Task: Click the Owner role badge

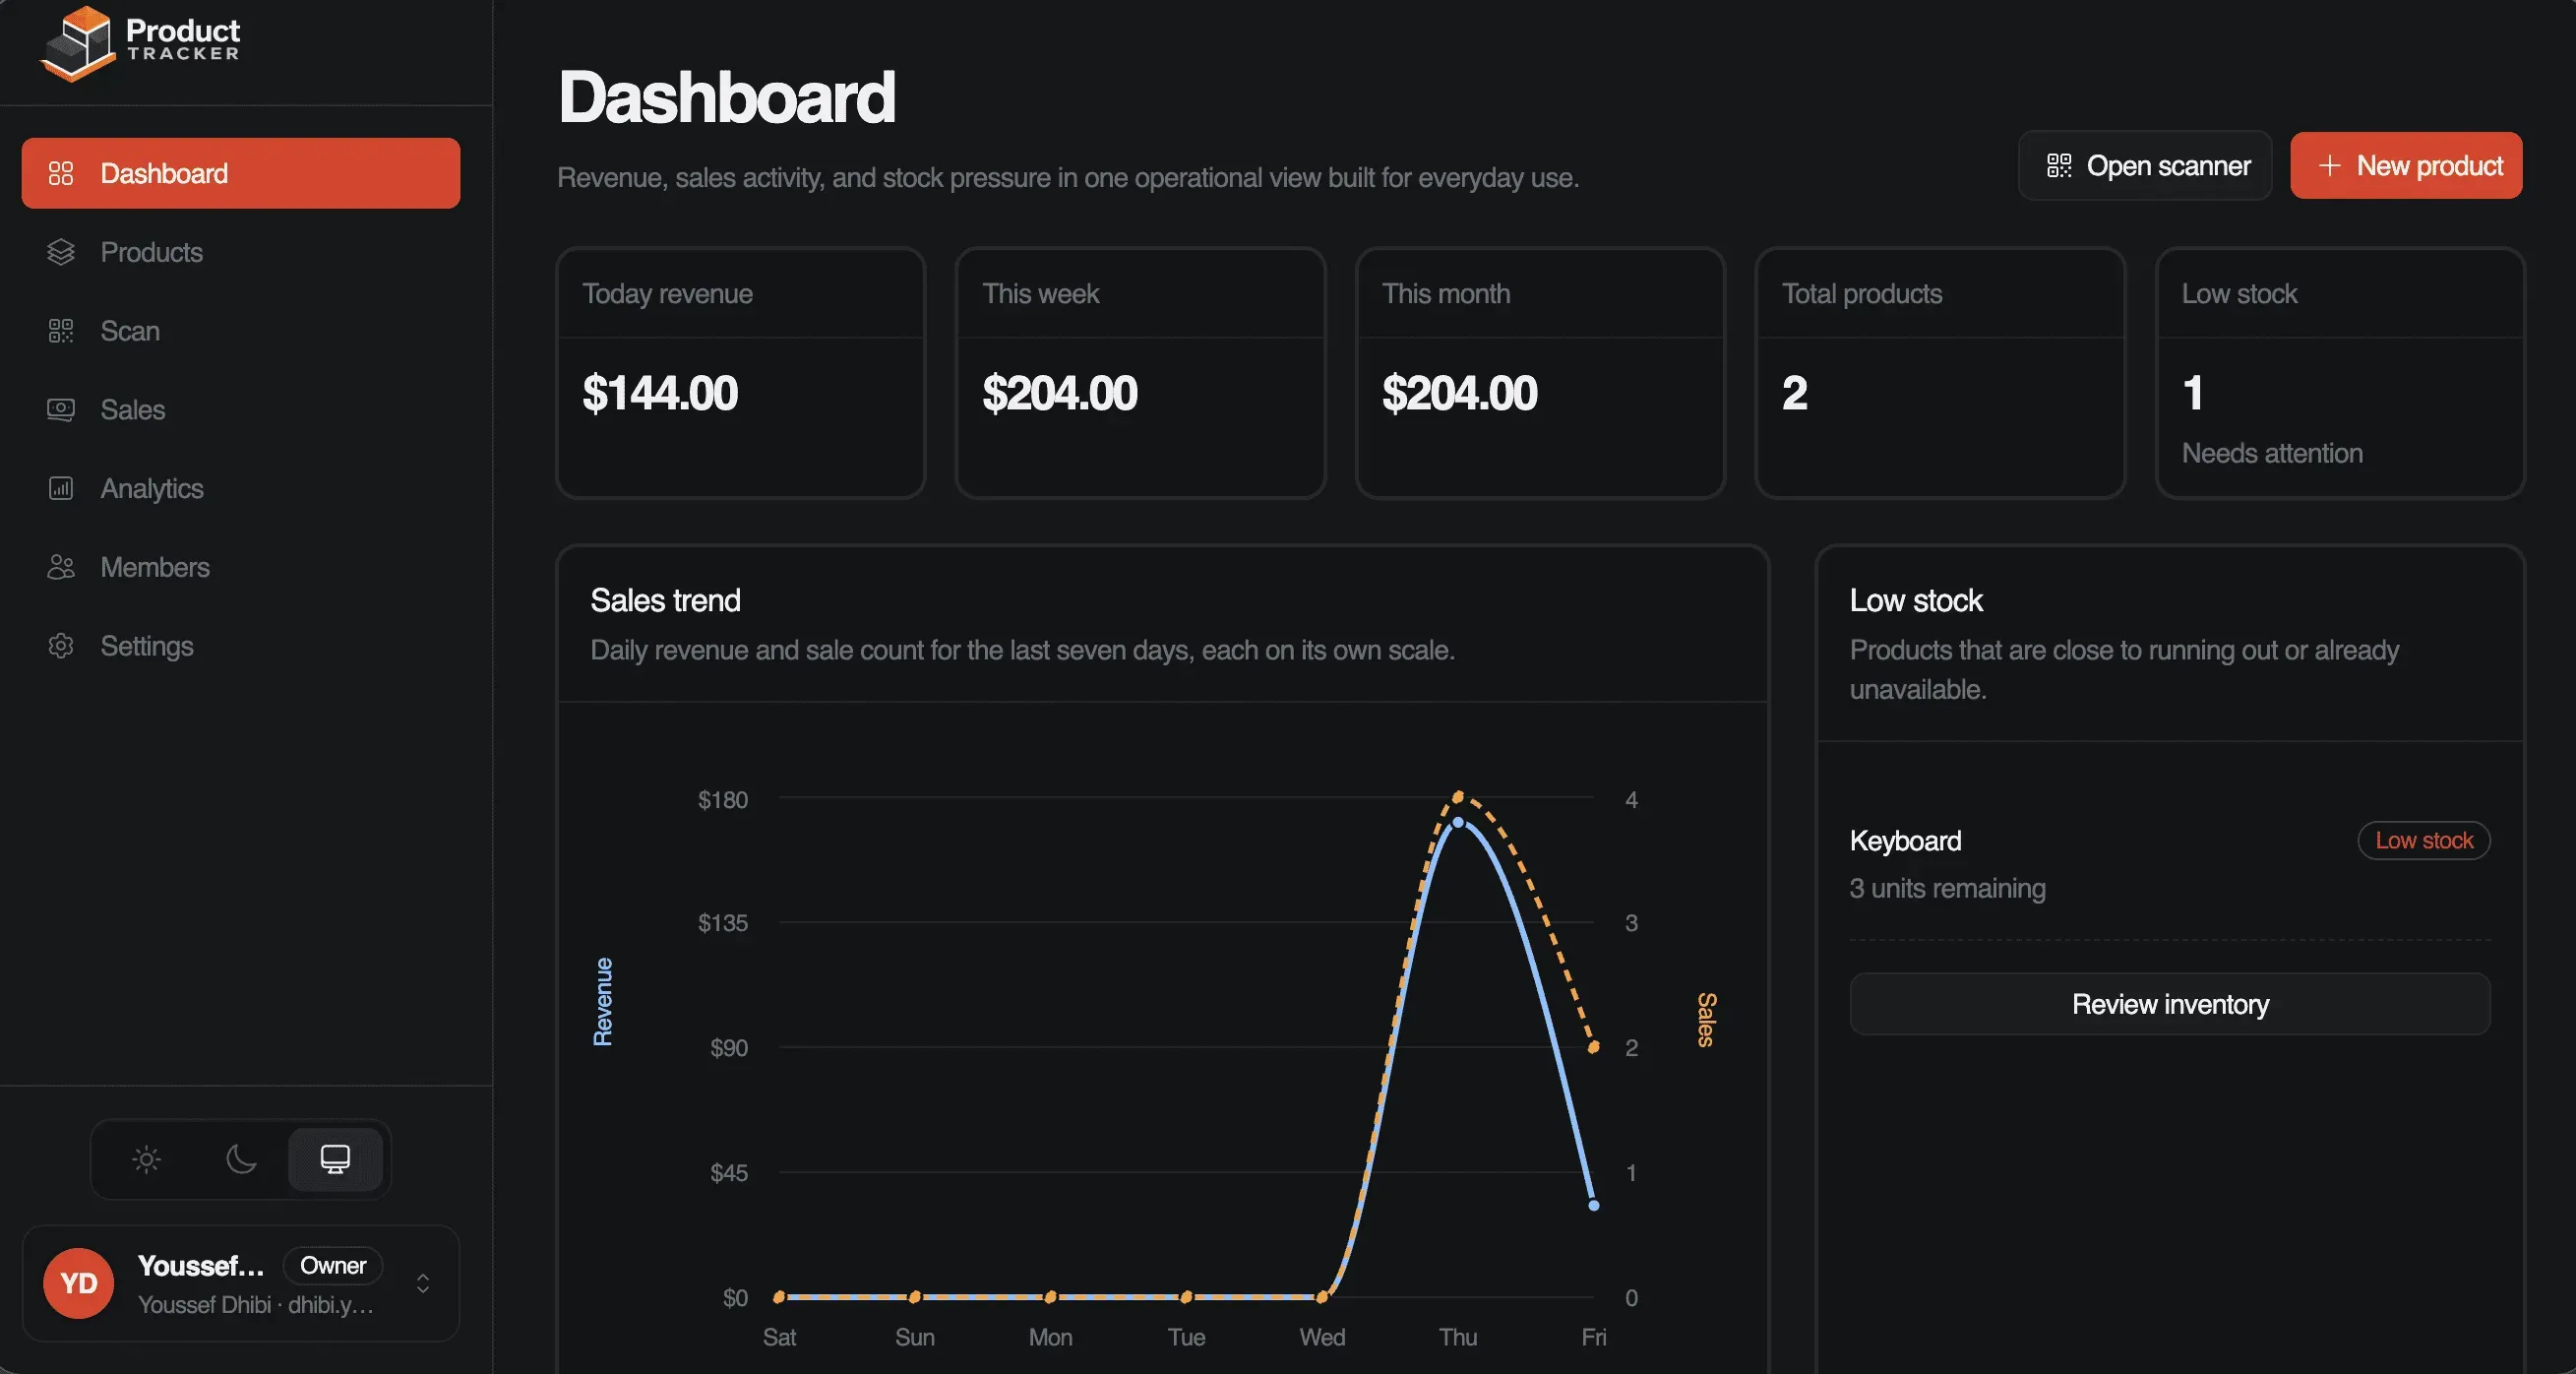Action: [333, 1265]
